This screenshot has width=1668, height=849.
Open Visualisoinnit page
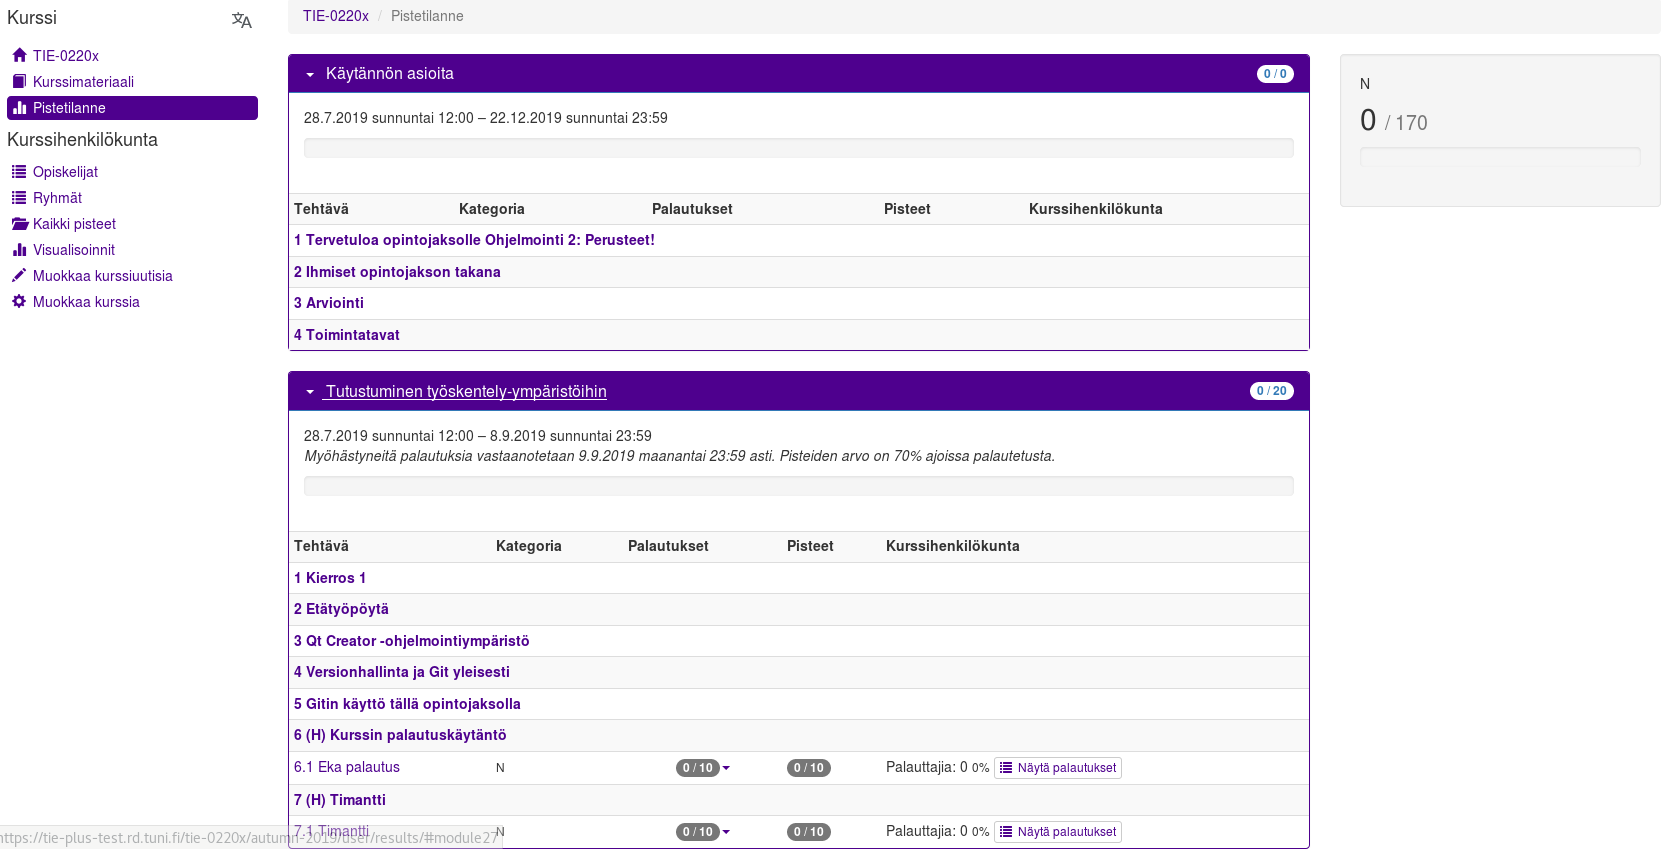(x=74, y=250)
